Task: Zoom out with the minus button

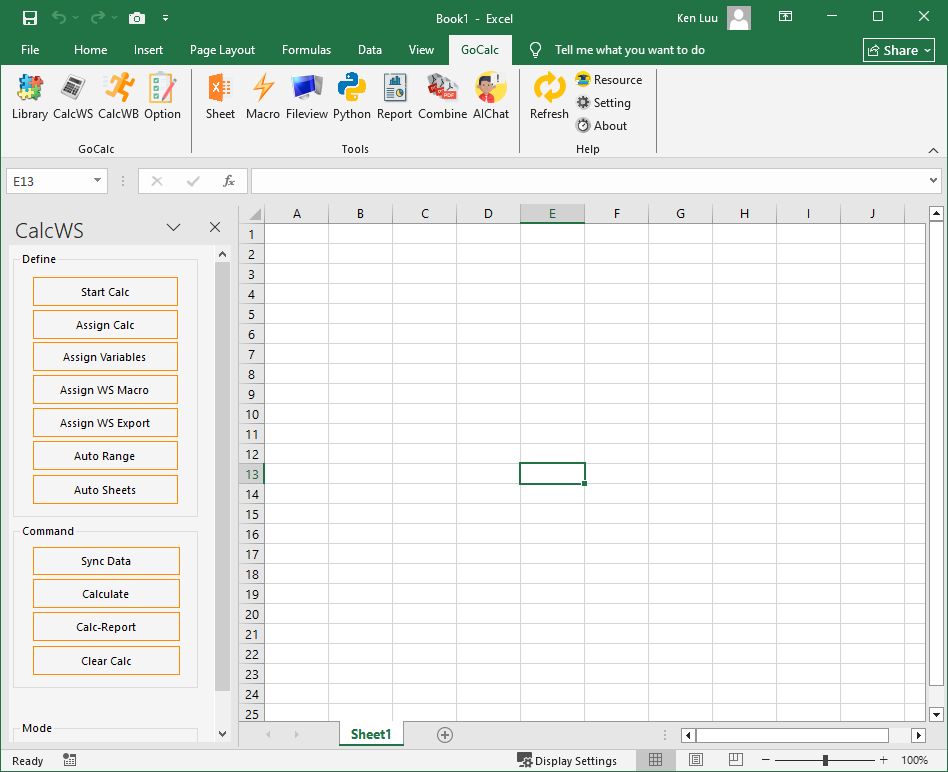Action: tap(765, 760)
